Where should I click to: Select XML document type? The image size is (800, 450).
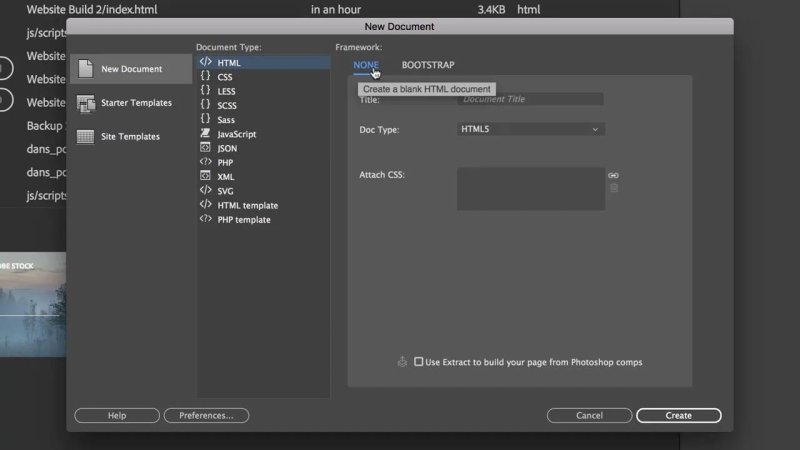coord(264,177)
